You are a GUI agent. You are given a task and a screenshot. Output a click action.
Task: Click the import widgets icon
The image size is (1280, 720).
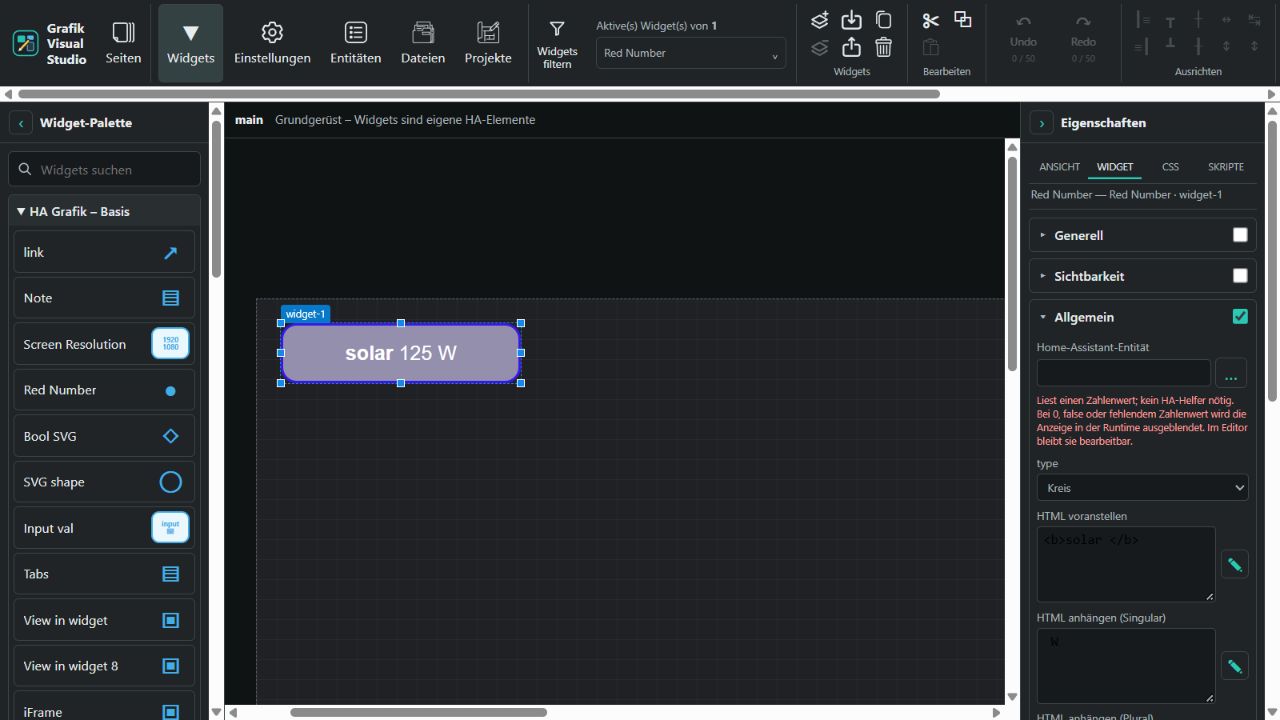pos(851,20)
